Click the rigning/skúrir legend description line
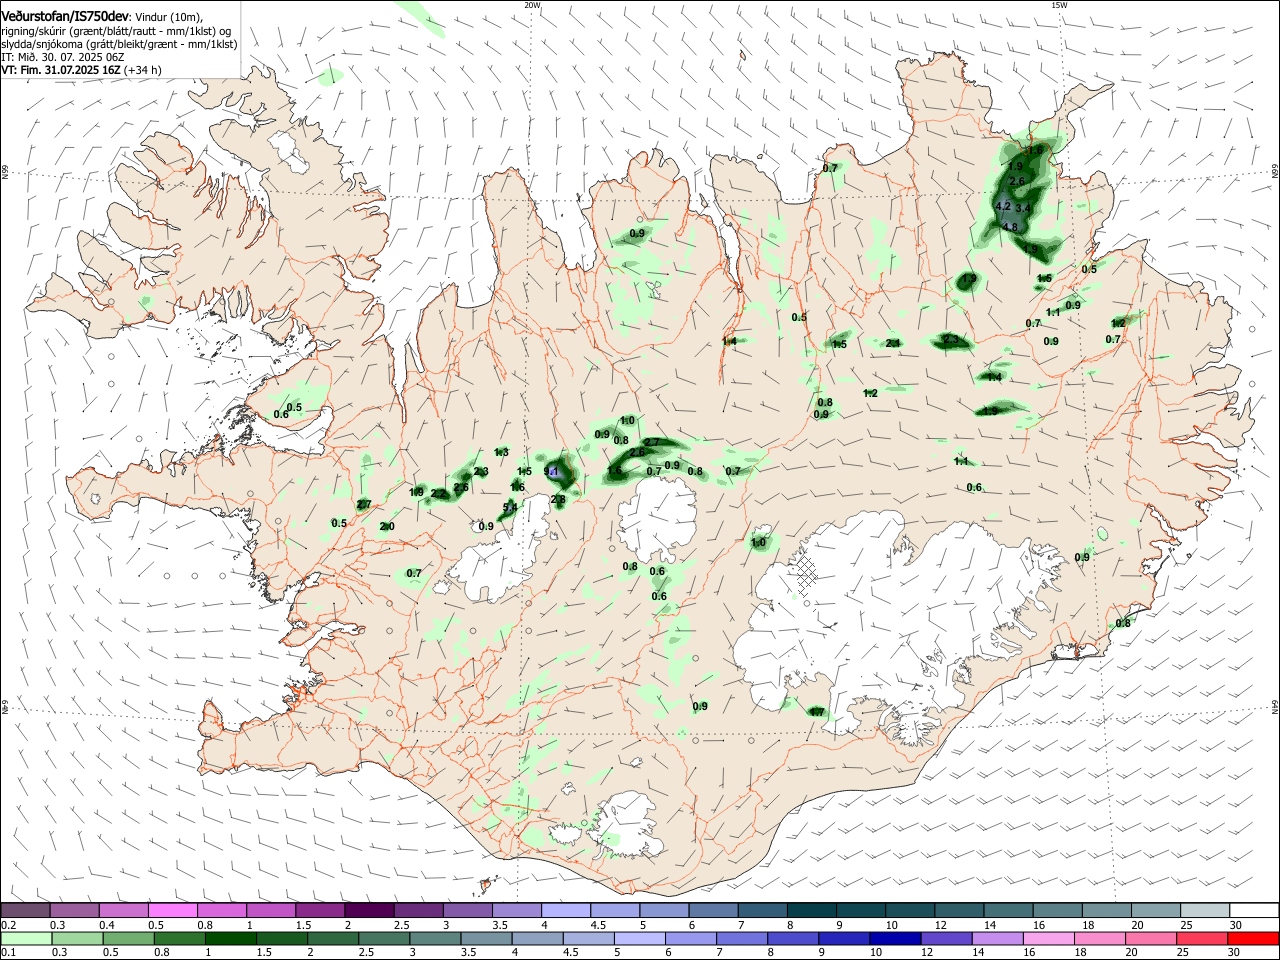This screenshot has height=960, width=1280. click(118, 31)
